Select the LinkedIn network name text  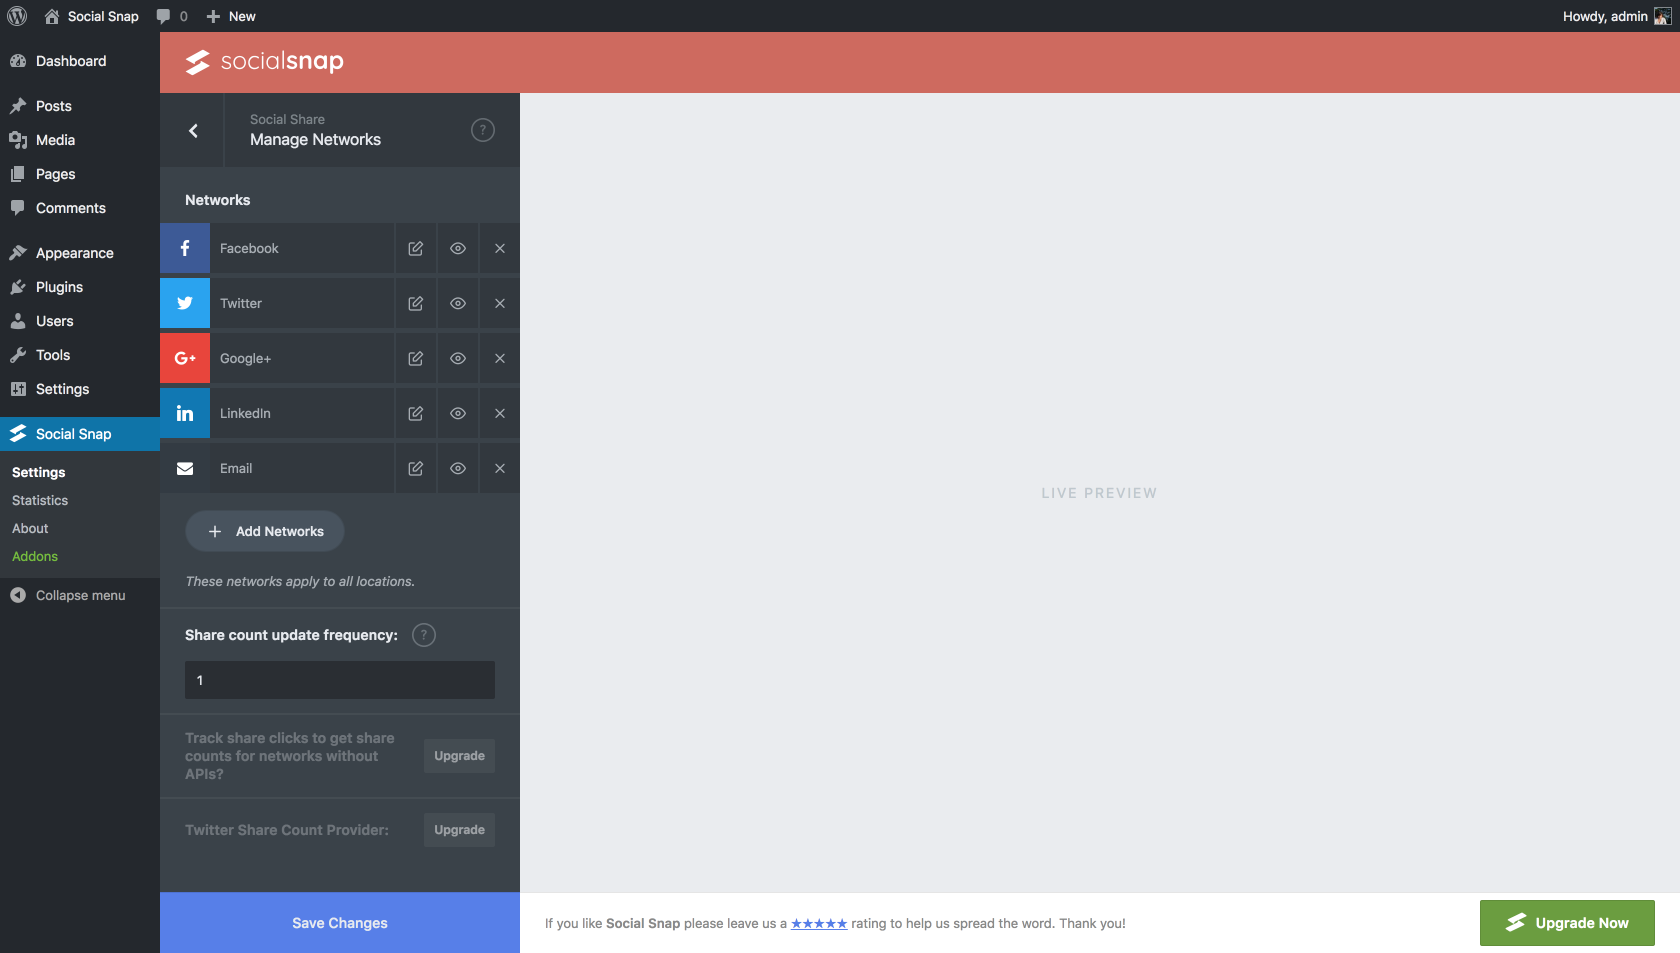(245, 413)
